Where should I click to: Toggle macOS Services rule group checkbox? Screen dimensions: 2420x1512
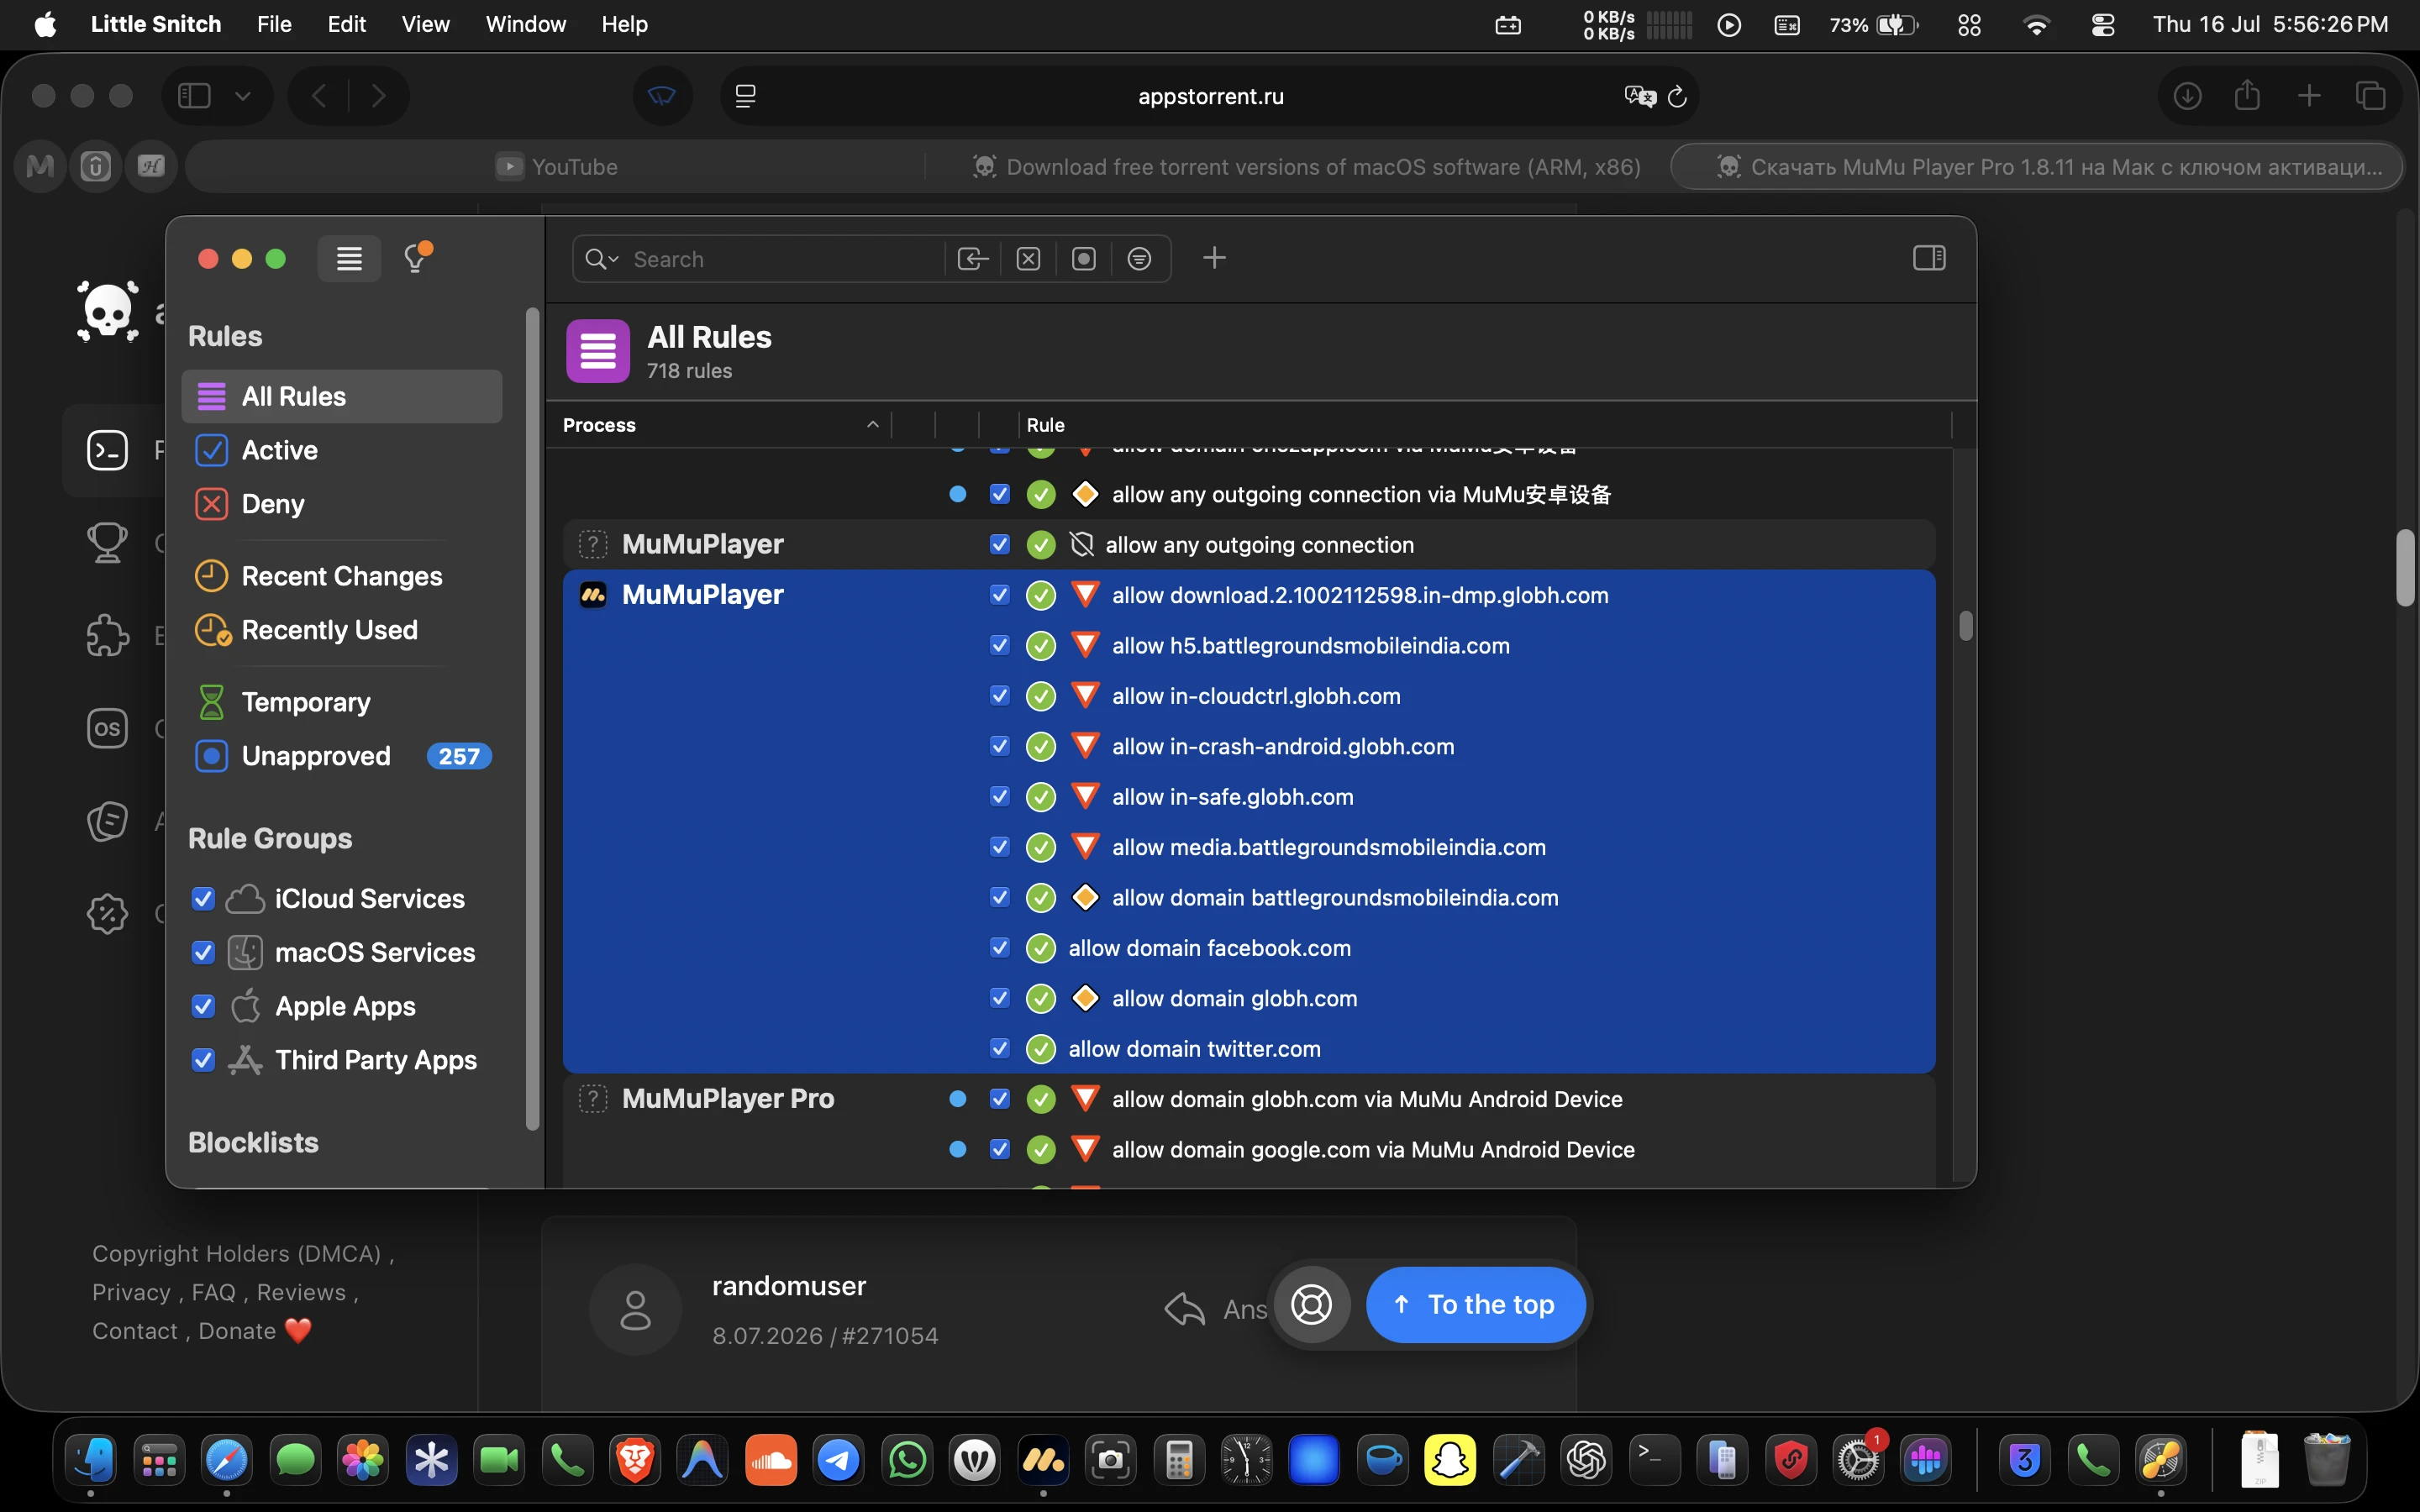click(x=203, y=953)
